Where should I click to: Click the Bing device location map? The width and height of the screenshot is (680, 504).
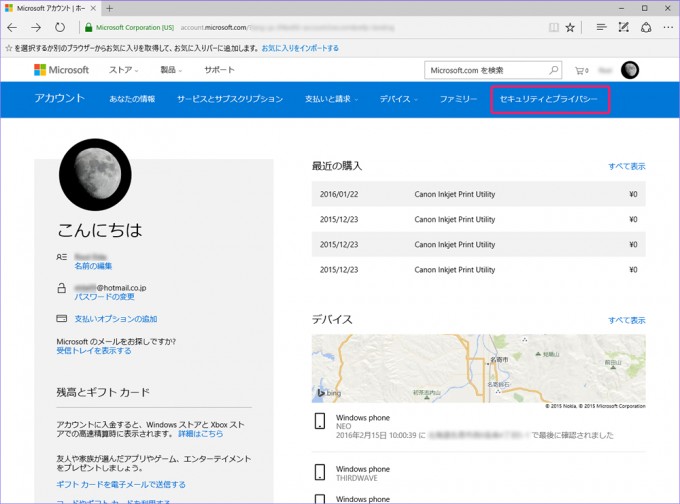click(x=478, y=368)
